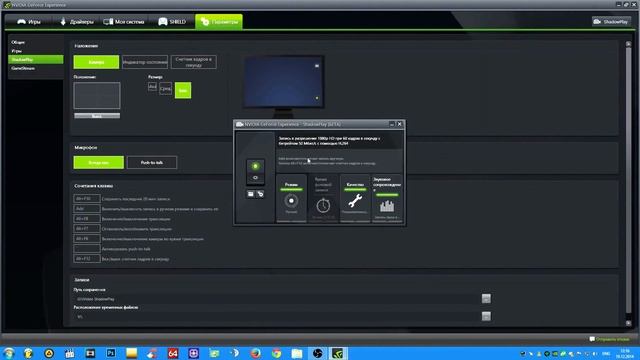The image size is (640, 360).
Task: Browse for the temporary files location
Action: pyautogui.click(x=486, y=316)
